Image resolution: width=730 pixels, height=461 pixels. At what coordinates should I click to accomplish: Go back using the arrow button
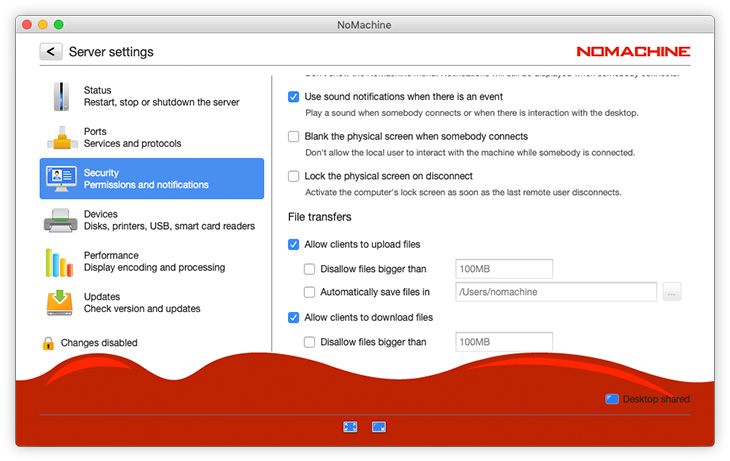point(51,52)
